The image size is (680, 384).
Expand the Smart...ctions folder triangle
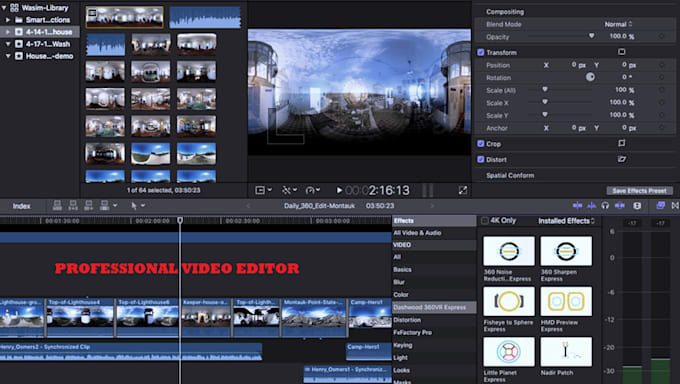8,20
